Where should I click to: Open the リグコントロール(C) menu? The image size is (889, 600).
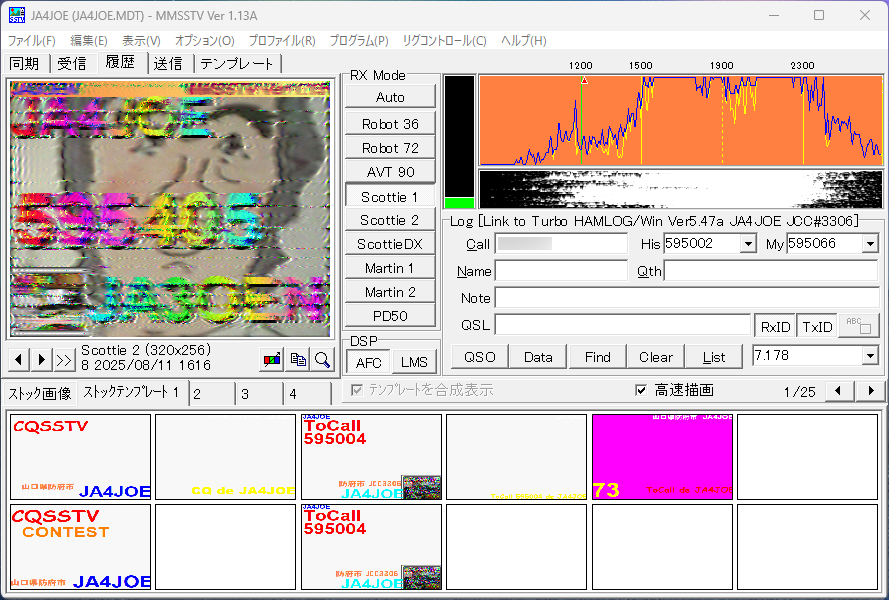coord(444,40)
